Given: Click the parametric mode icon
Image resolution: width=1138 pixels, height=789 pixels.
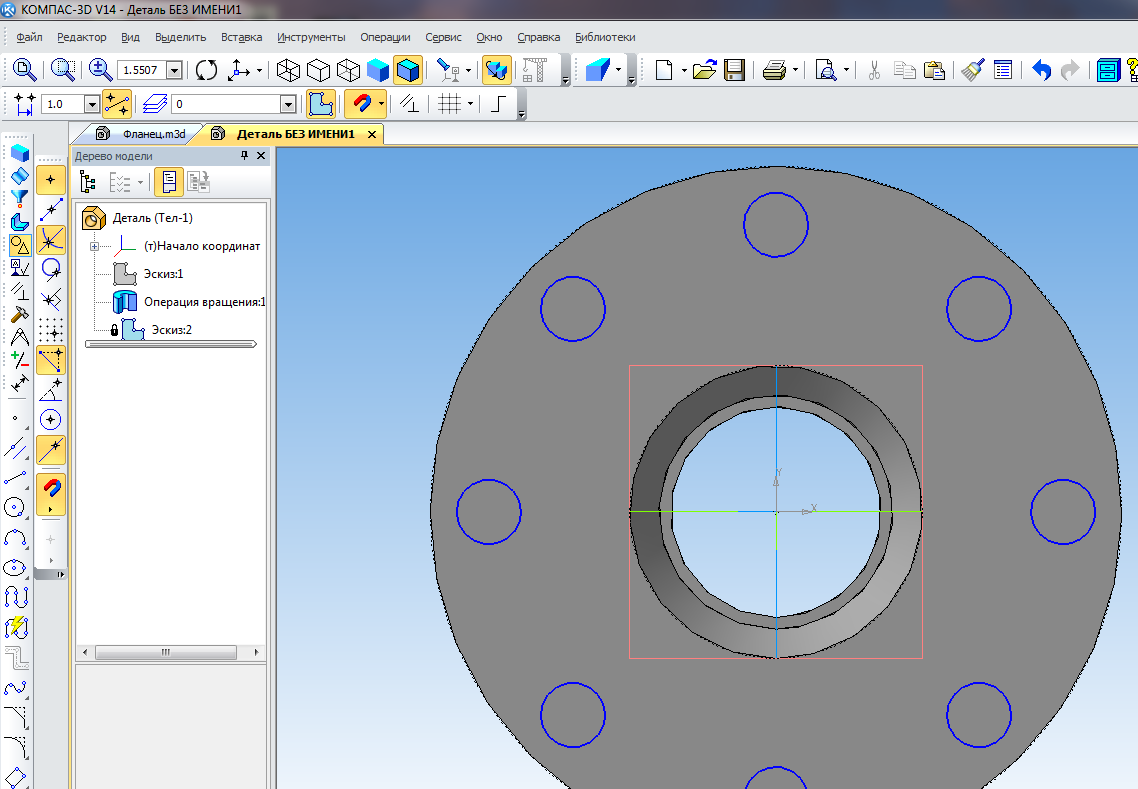Looking at the screenshot, I should [409, 104].
